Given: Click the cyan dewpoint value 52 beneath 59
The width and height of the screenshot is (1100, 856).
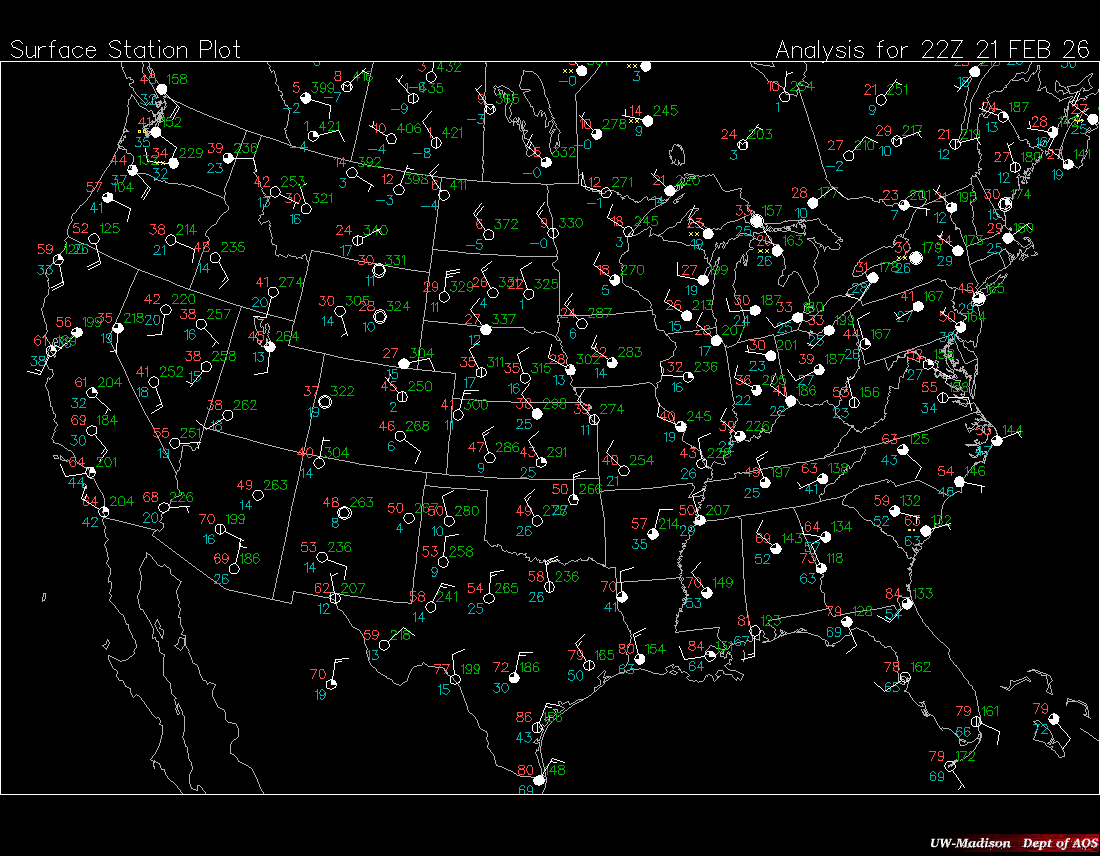Looking at the screenshot, I should point(880,521).
